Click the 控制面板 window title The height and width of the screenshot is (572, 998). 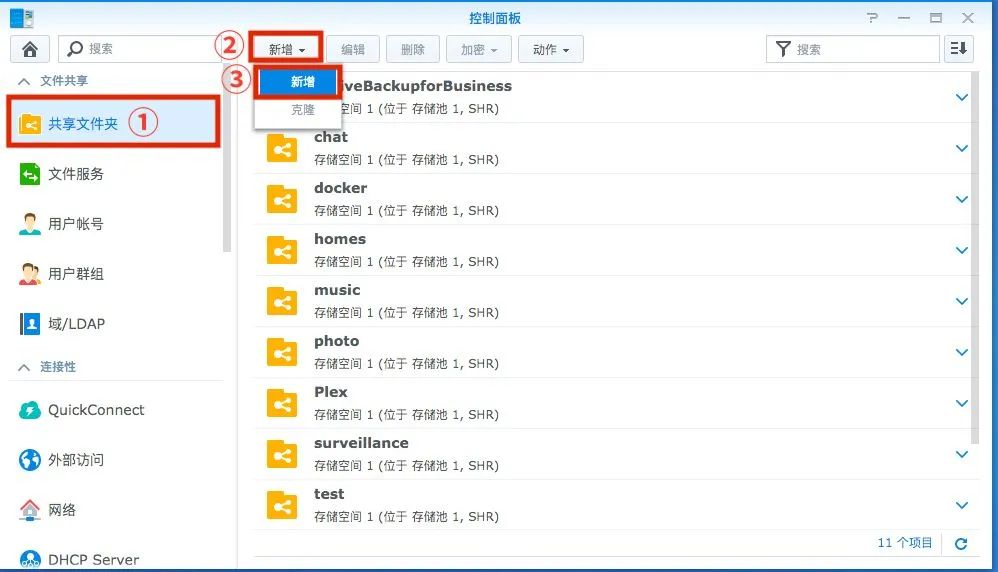[x=495, y=18]
